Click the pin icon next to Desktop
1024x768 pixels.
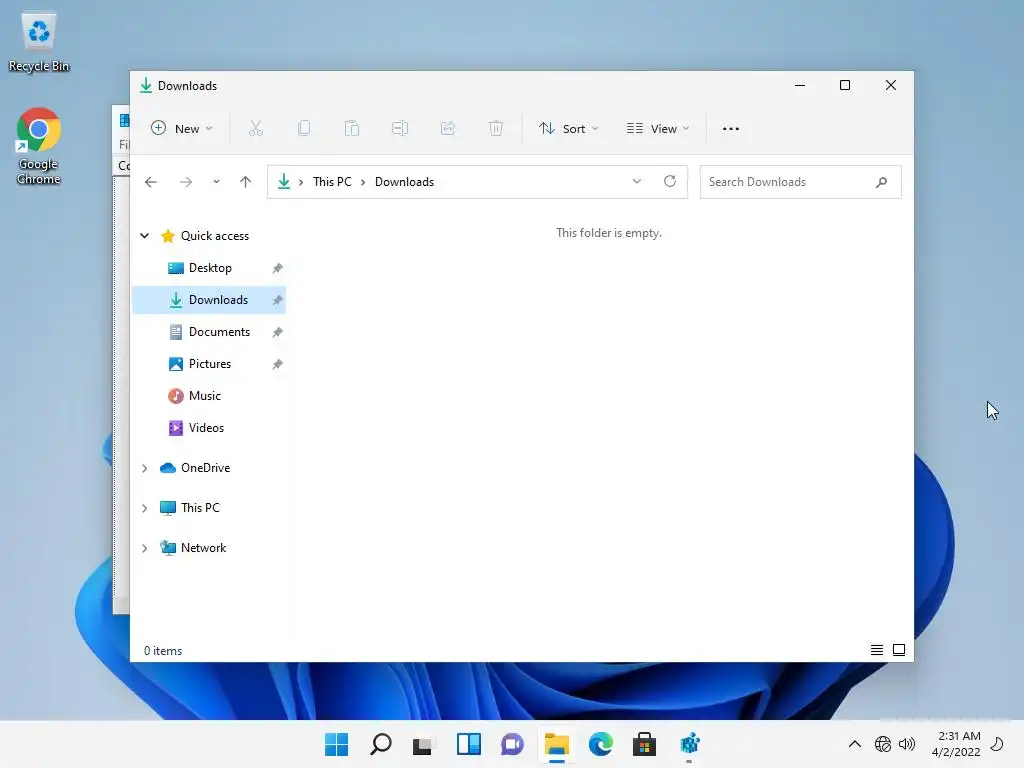click(x=278, y=268)
